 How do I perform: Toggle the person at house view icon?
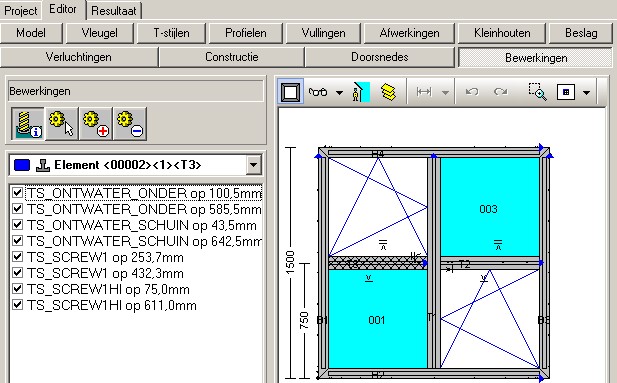coord(361,92)
